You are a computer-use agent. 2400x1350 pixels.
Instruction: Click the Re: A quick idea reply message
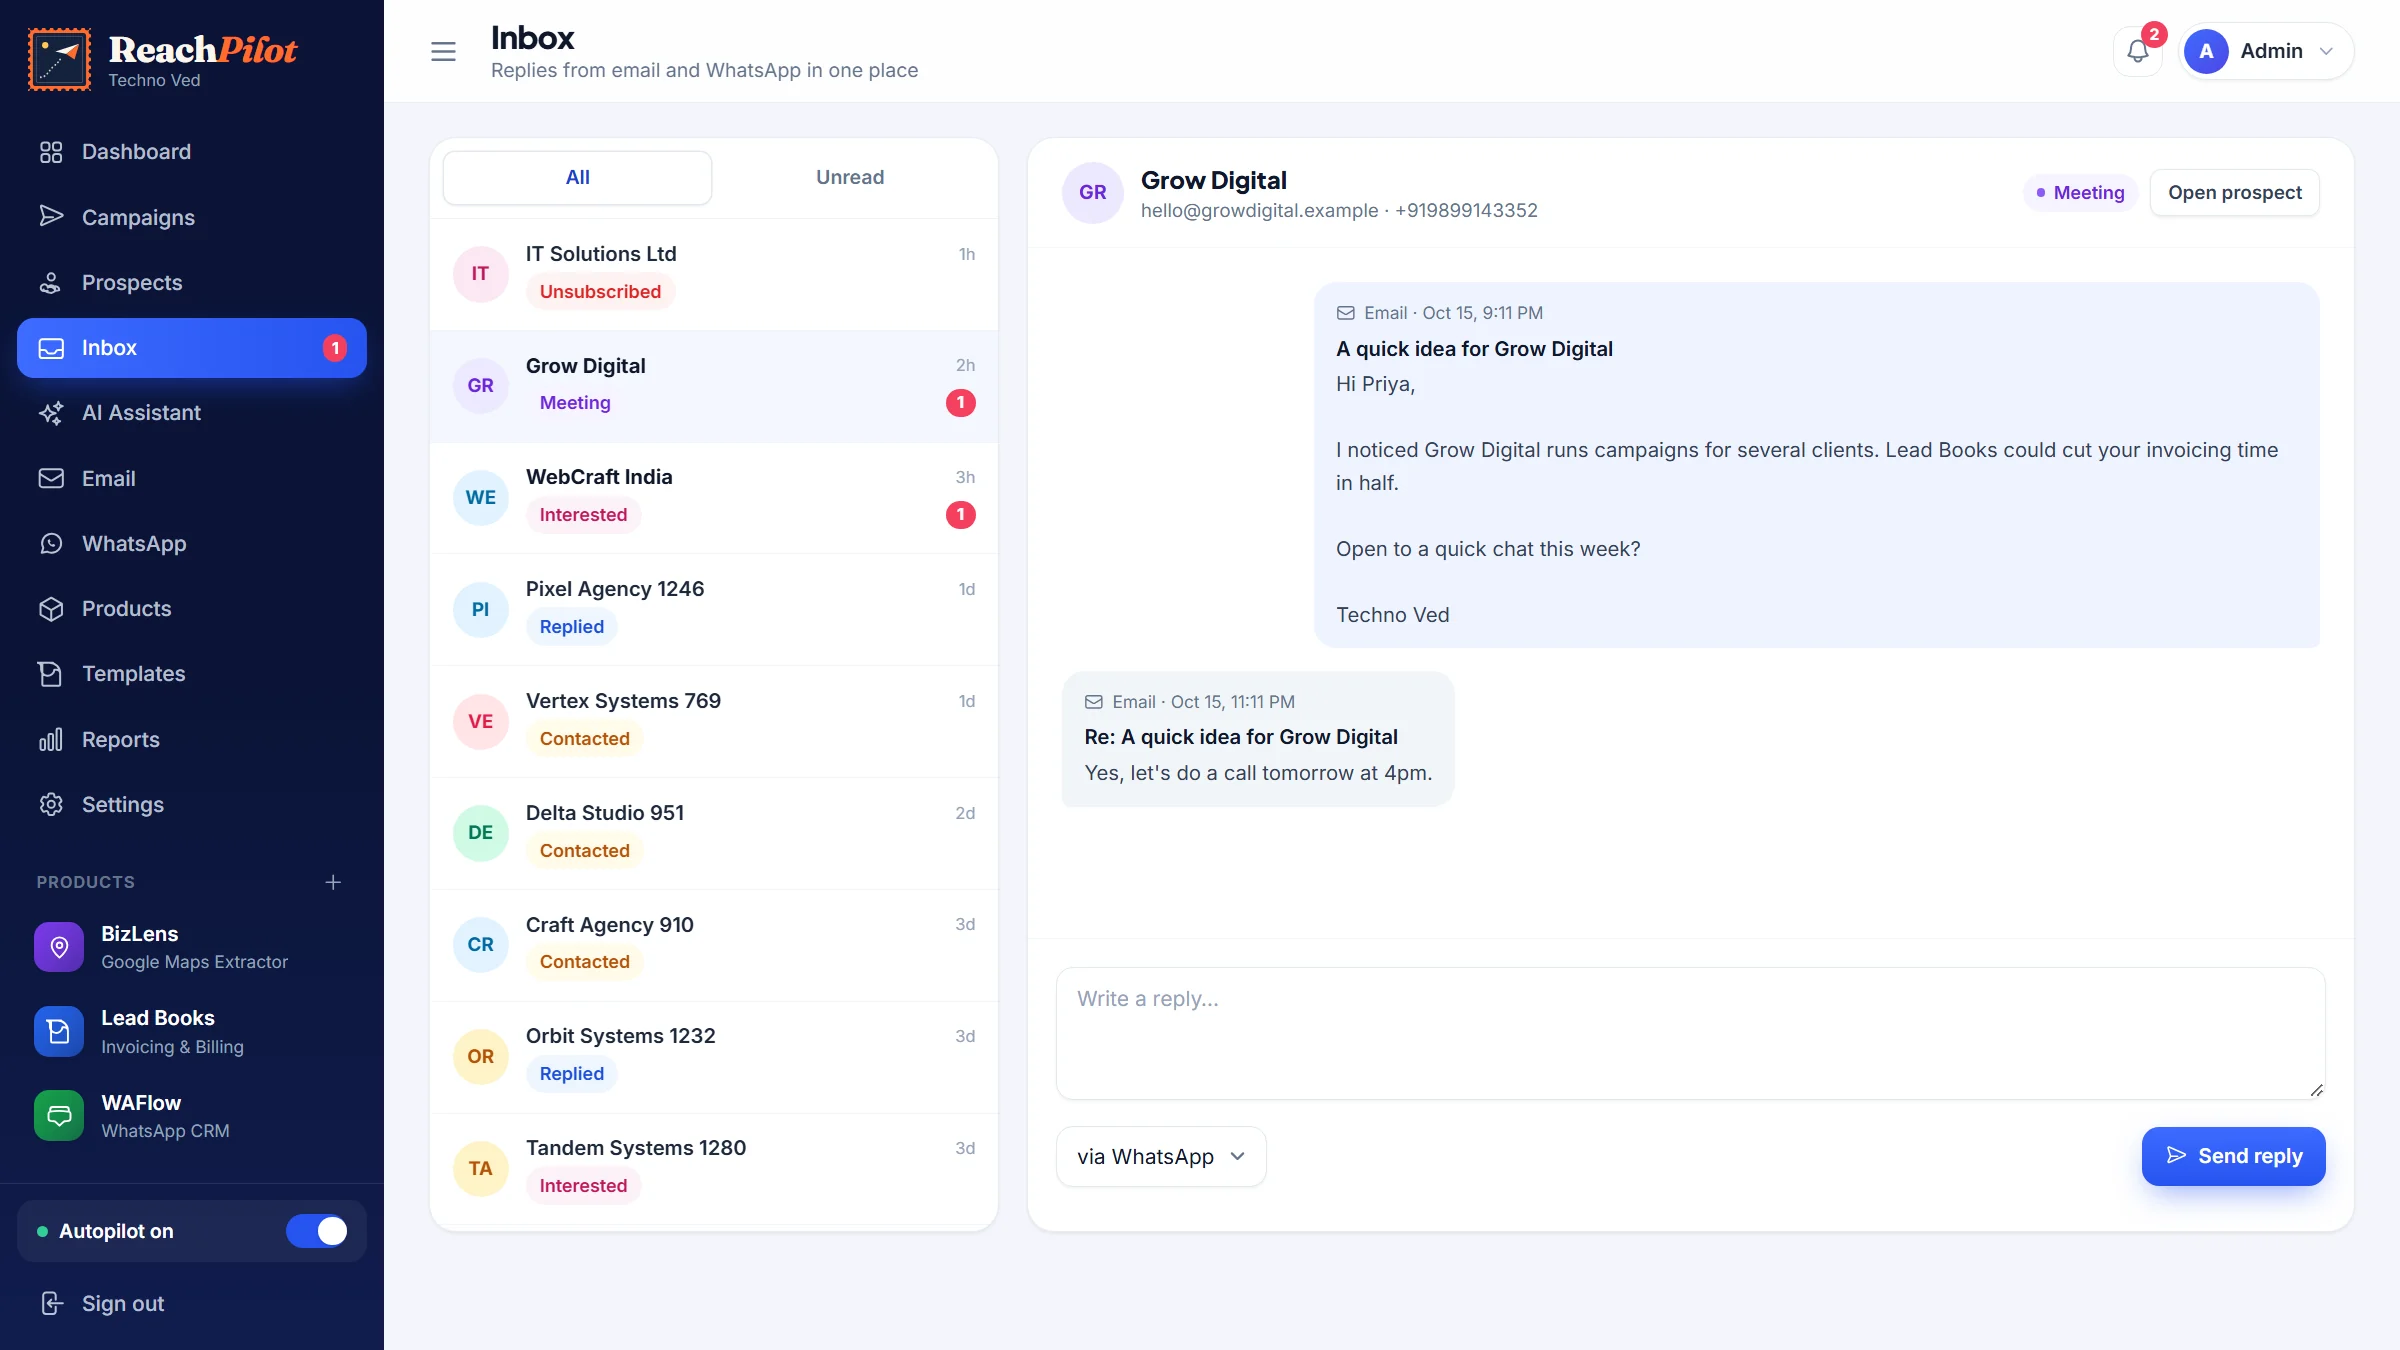click(x=1258, y=739)
